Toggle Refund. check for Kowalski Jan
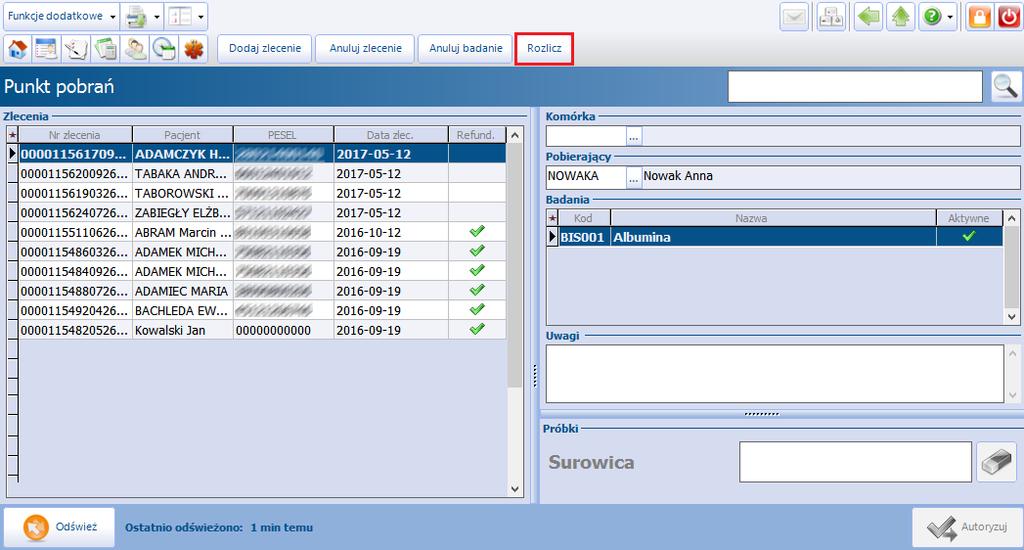The image size is (1024, 550). pyautogui.click(x=477, y=329)
